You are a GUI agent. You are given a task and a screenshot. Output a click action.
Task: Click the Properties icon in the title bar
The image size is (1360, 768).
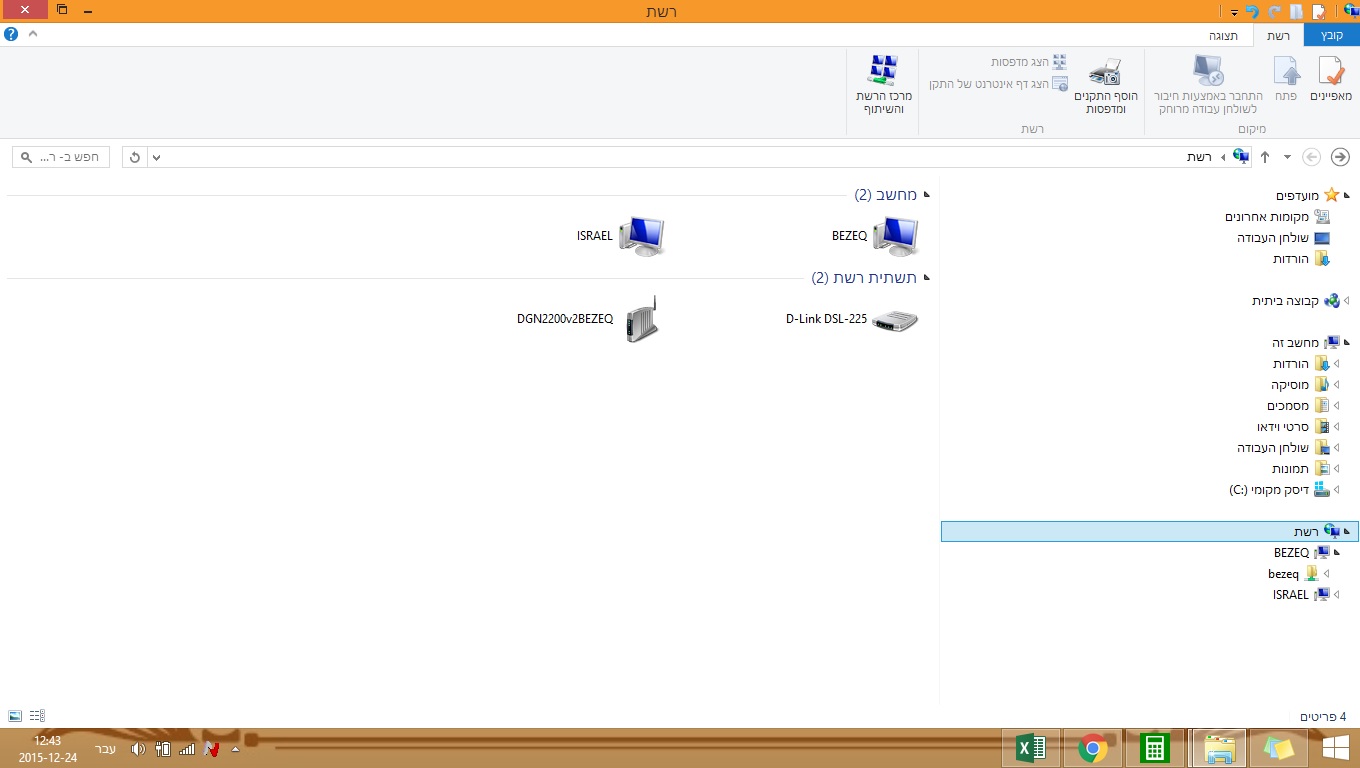1318,12
